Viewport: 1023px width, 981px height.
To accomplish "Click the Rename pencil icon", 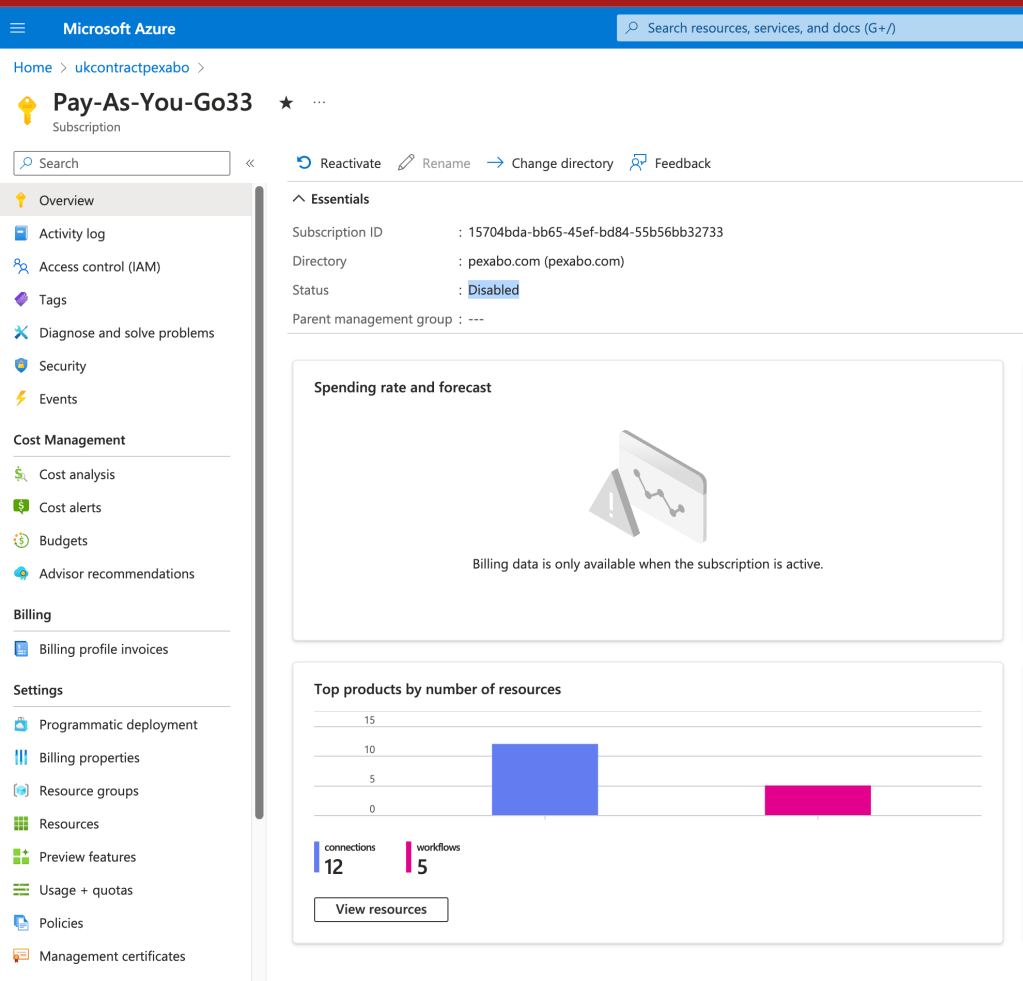I will tap(406, 162).
